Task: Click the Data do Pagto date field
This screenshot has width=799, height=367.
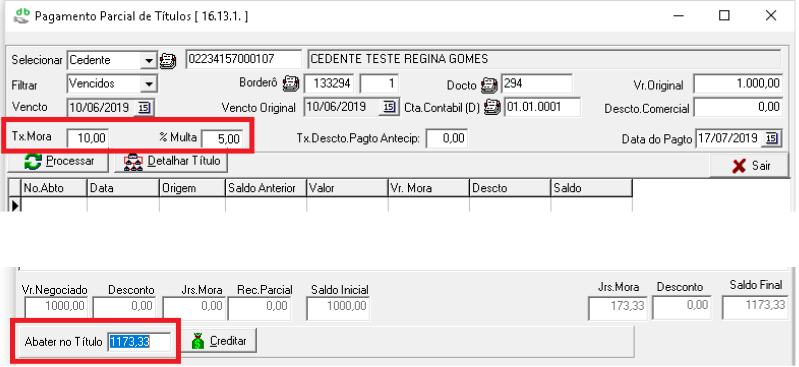Action: [x=730, y=139]
